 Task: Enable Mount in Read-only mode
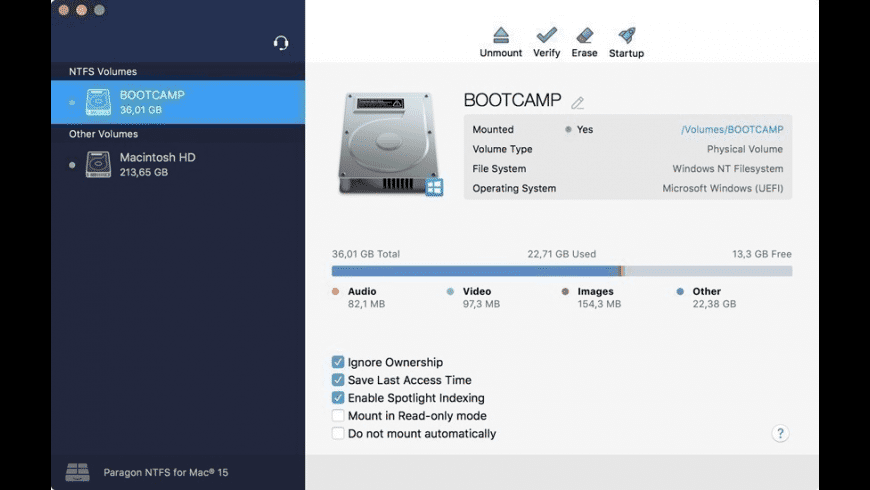[338, 416]
